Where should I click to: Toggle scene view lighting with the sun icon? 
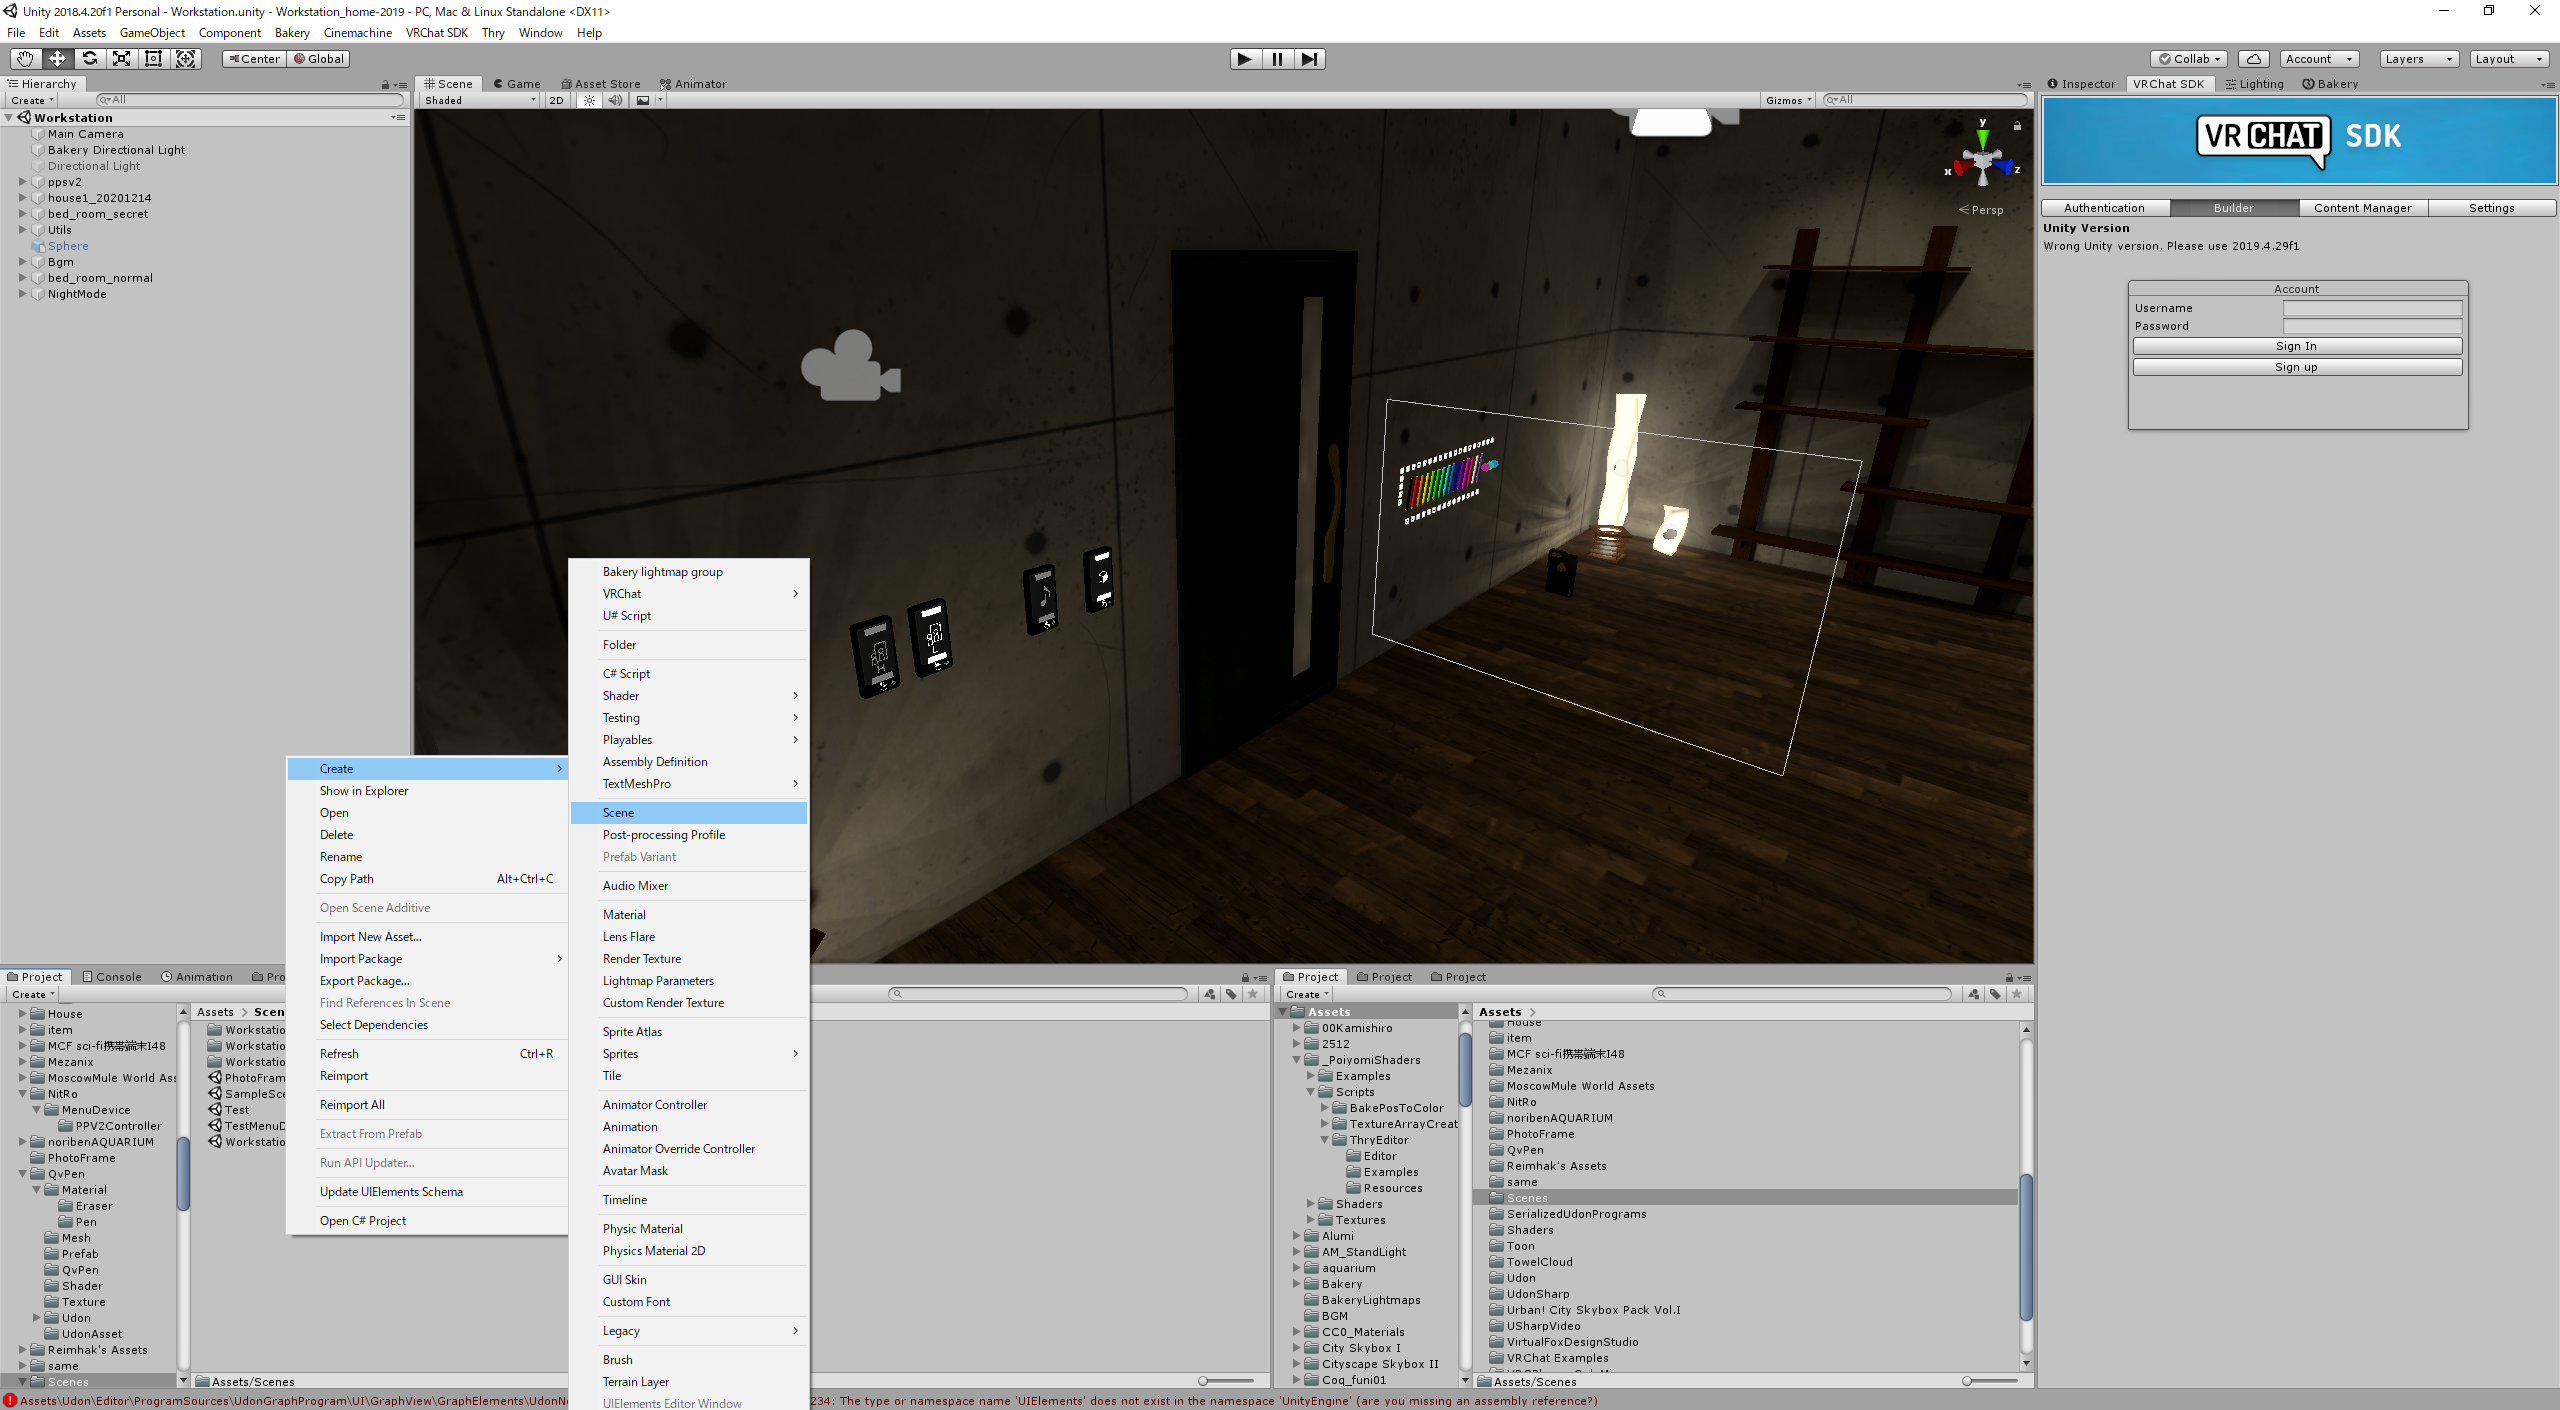(589, 99)
